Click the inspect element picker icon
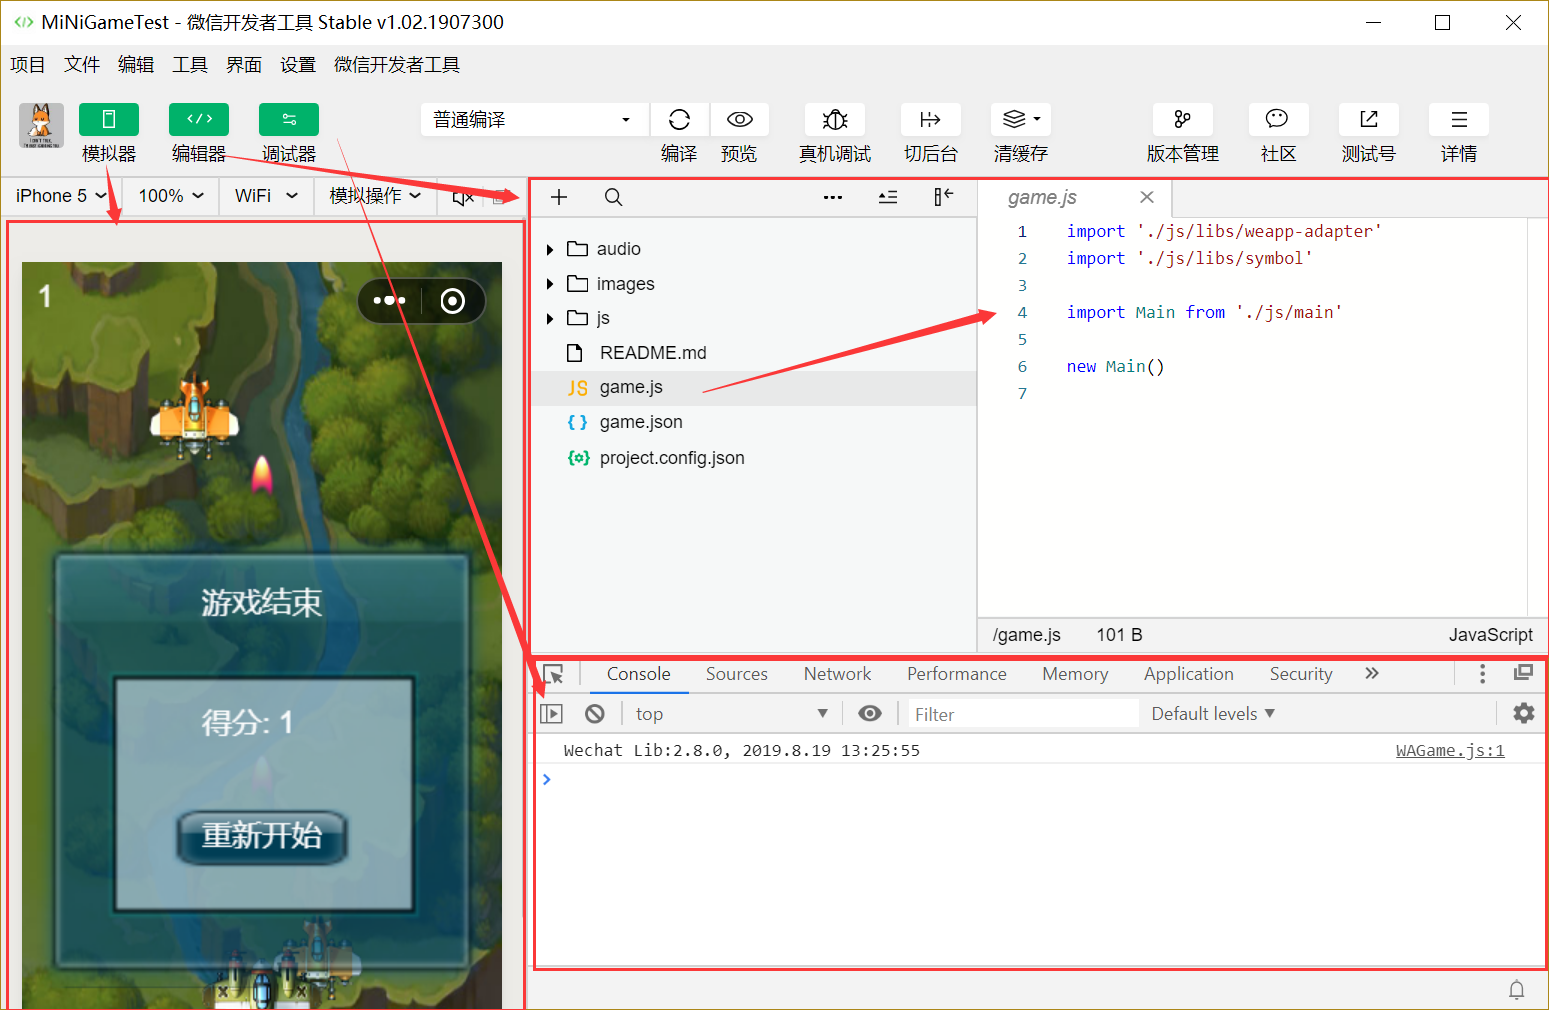 553,674
